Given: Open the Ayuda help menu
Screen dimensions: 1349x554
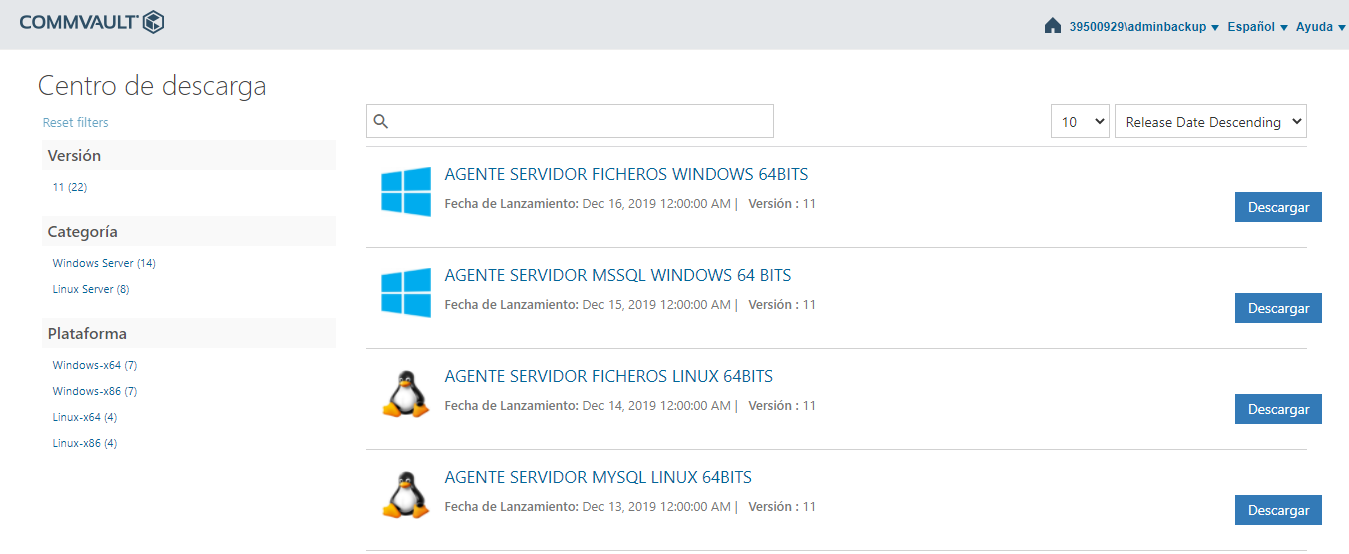Looking at the screenshot, I should 1320,27.
